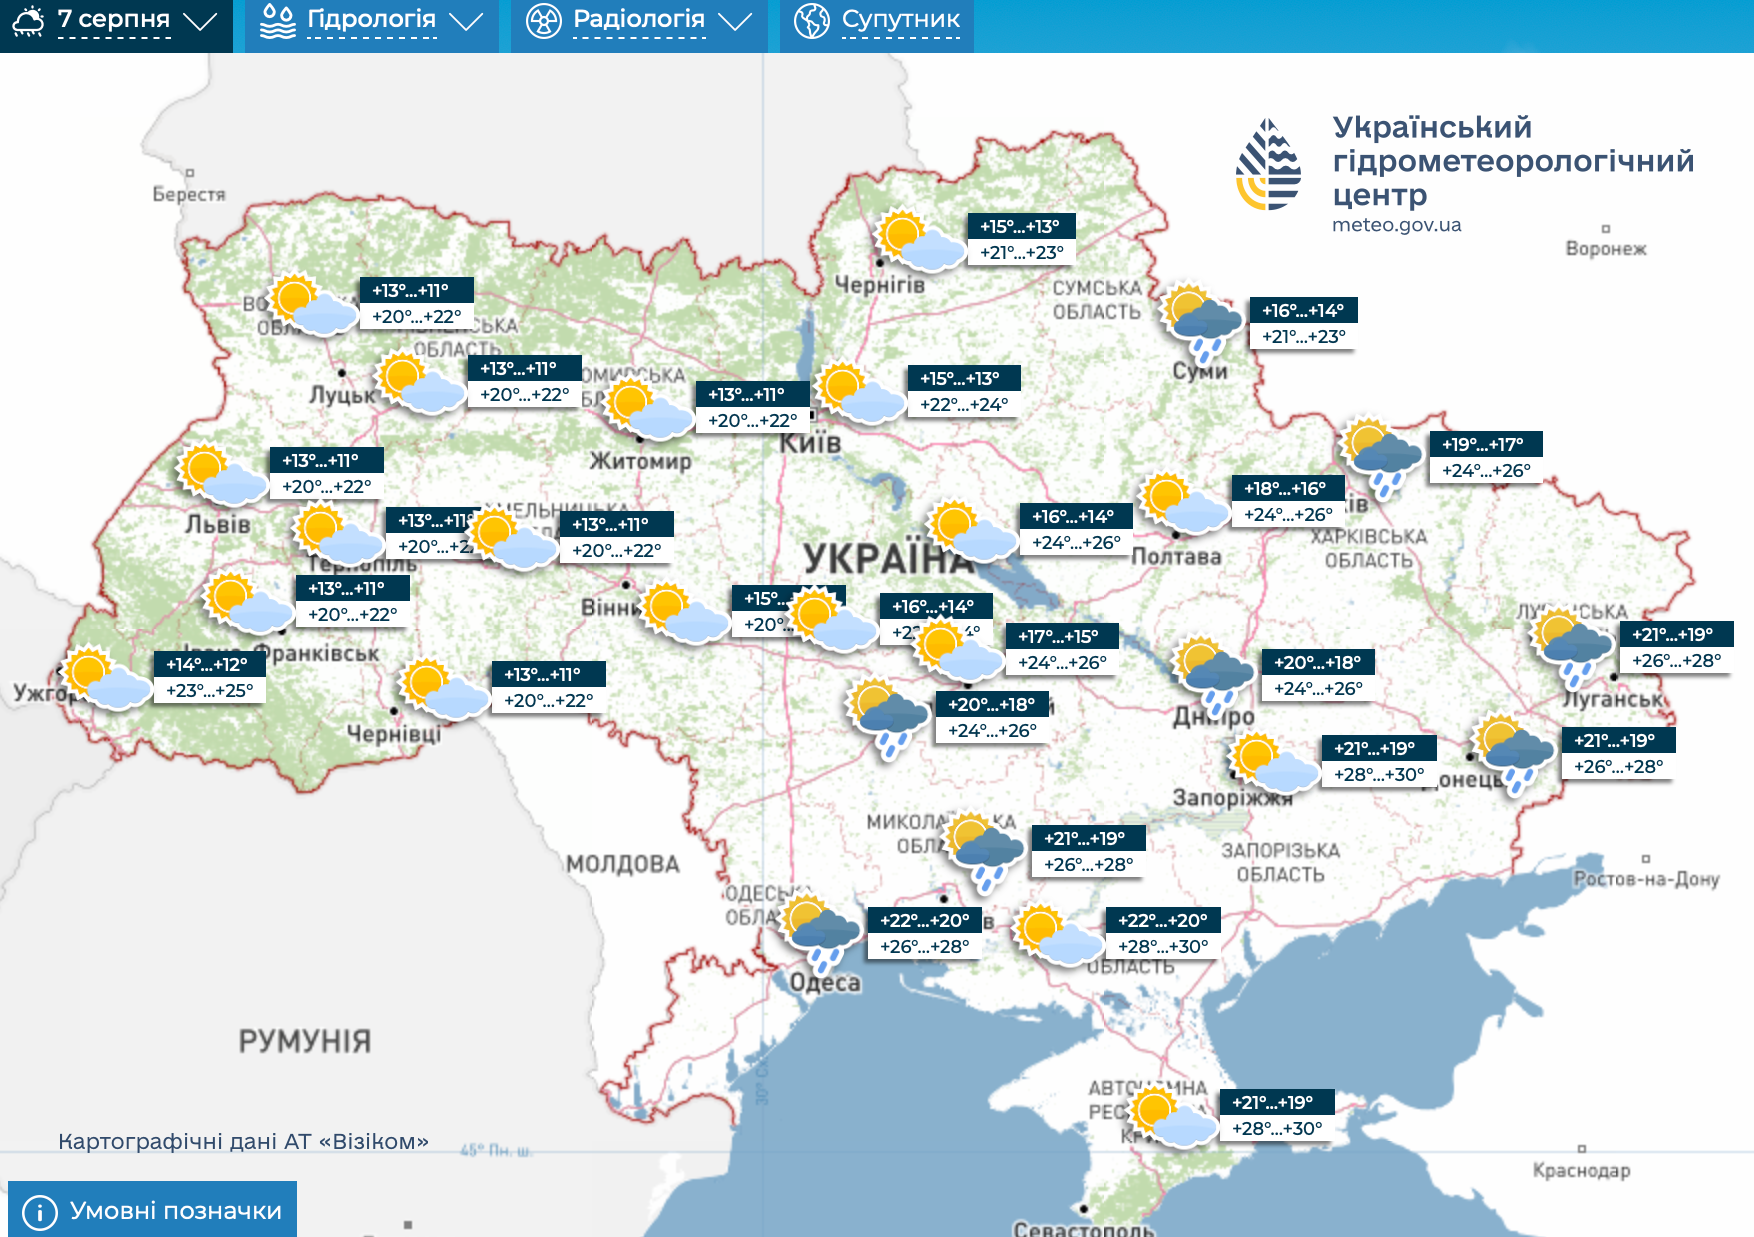Click the water waves Гідрологія icon

click(x=277, y=21)
